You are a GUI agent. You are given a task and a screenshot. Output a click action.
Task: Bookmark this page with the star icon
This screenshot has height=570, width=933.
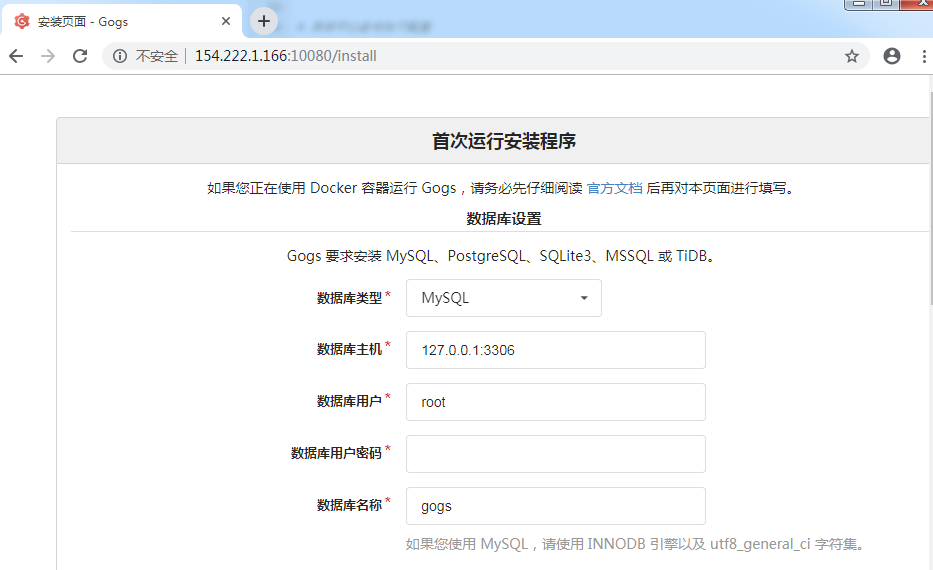(x=851, y=56)
